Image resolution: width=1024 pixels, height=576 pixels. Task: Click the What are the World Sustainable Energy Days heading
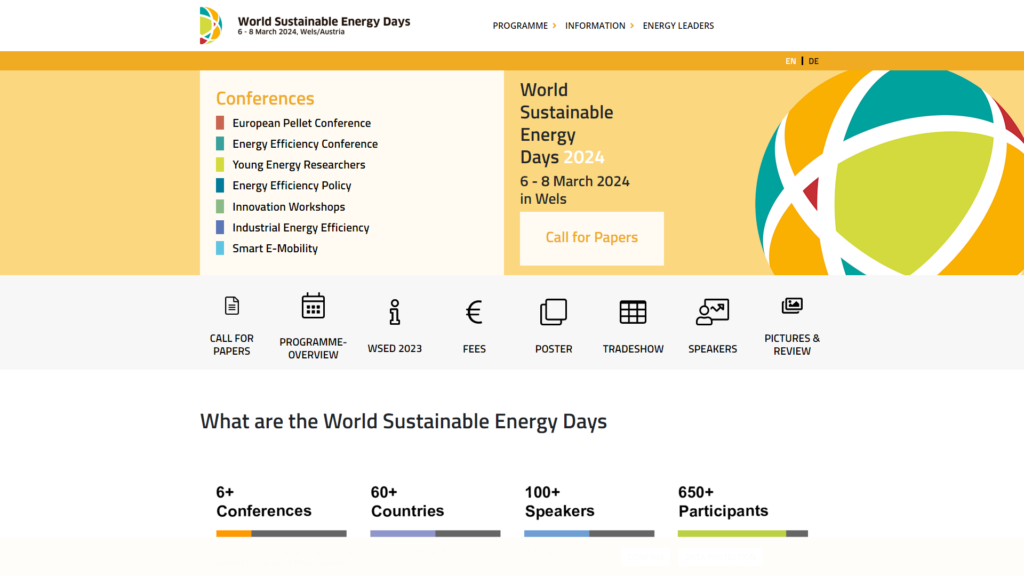(404, 421)
